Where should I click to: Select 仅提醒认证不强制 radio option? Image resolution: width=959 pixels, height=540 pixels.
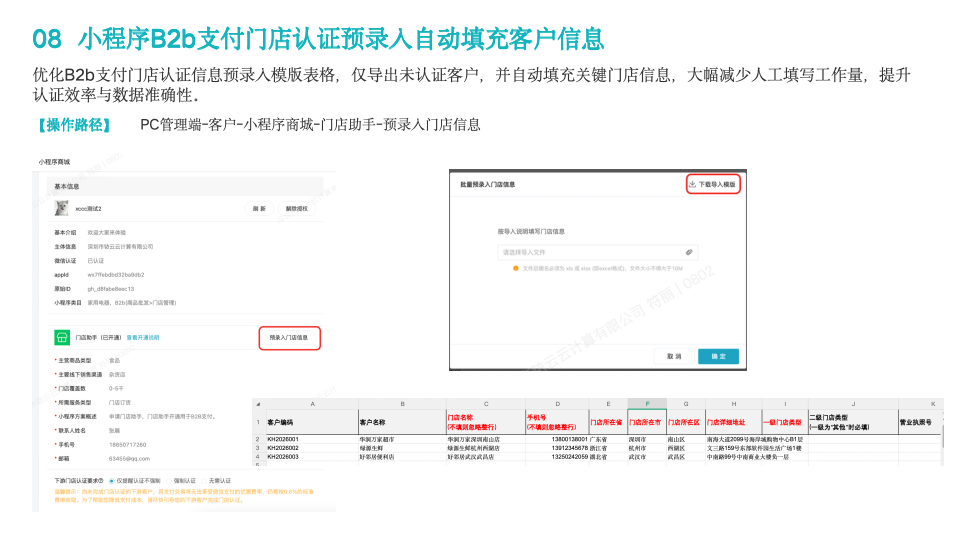111,481
